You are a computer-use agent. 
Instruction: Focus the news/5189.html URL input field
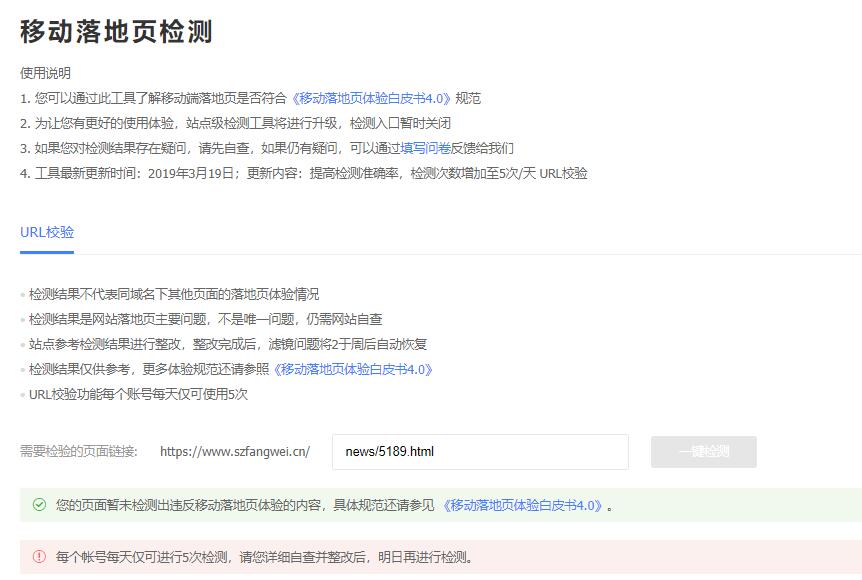coord(480,451)
